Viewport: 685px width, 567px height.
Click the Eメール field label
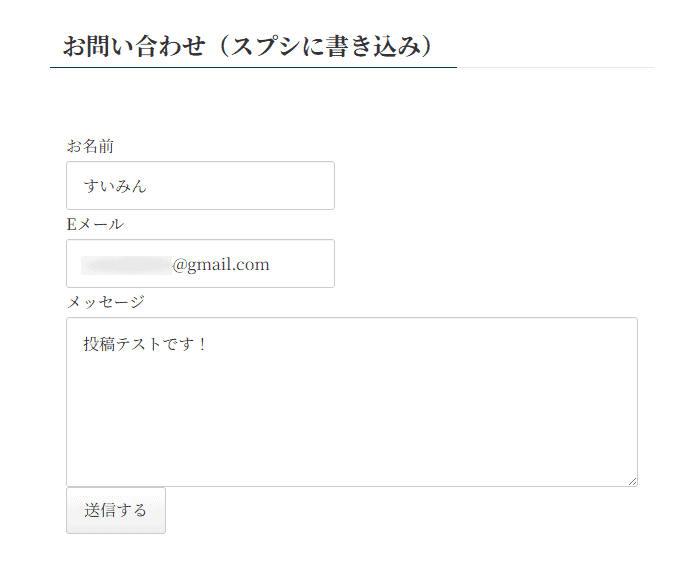tap(95, 224)
